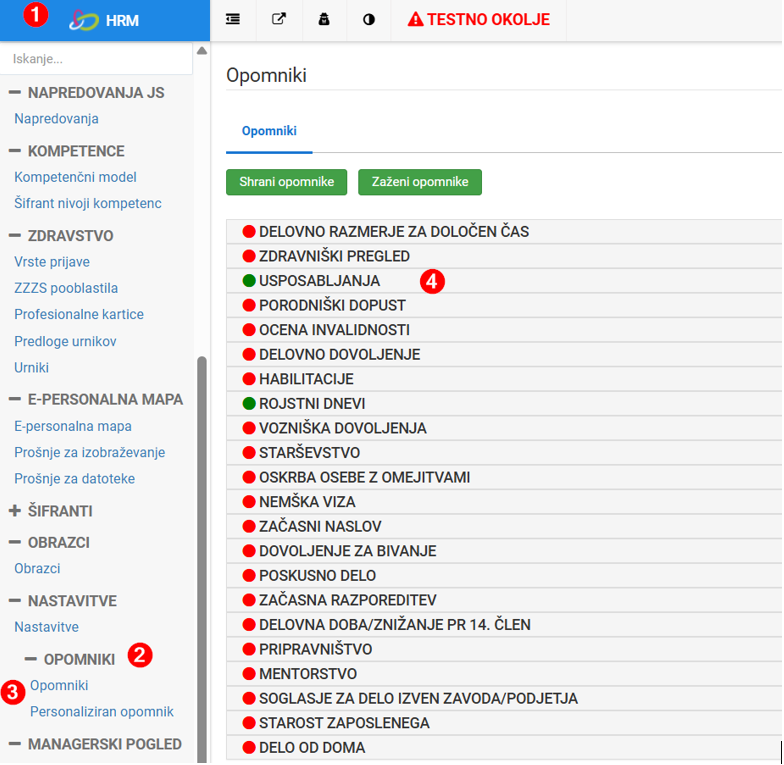Toggle red status dot for HABILITACIJE
This screenshot has width=784, height=765.
pyautogui.click(x=248, y=378)
